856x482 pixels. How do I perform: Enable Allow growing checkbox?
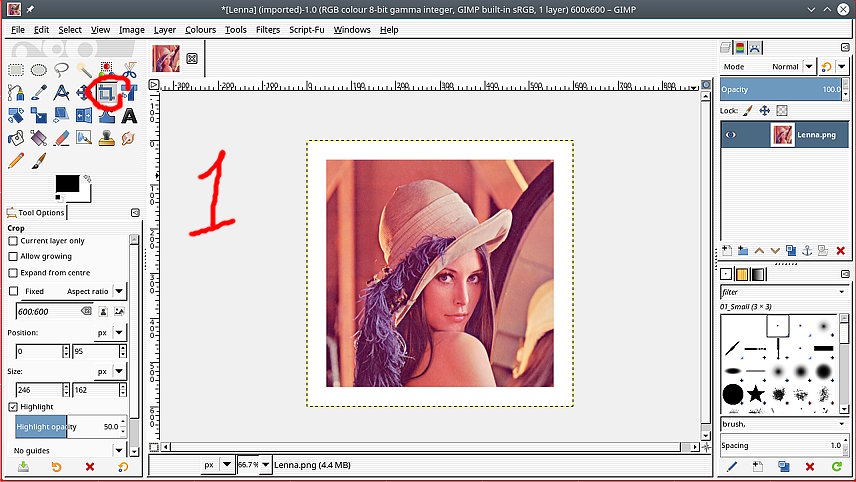pos(13,256)
